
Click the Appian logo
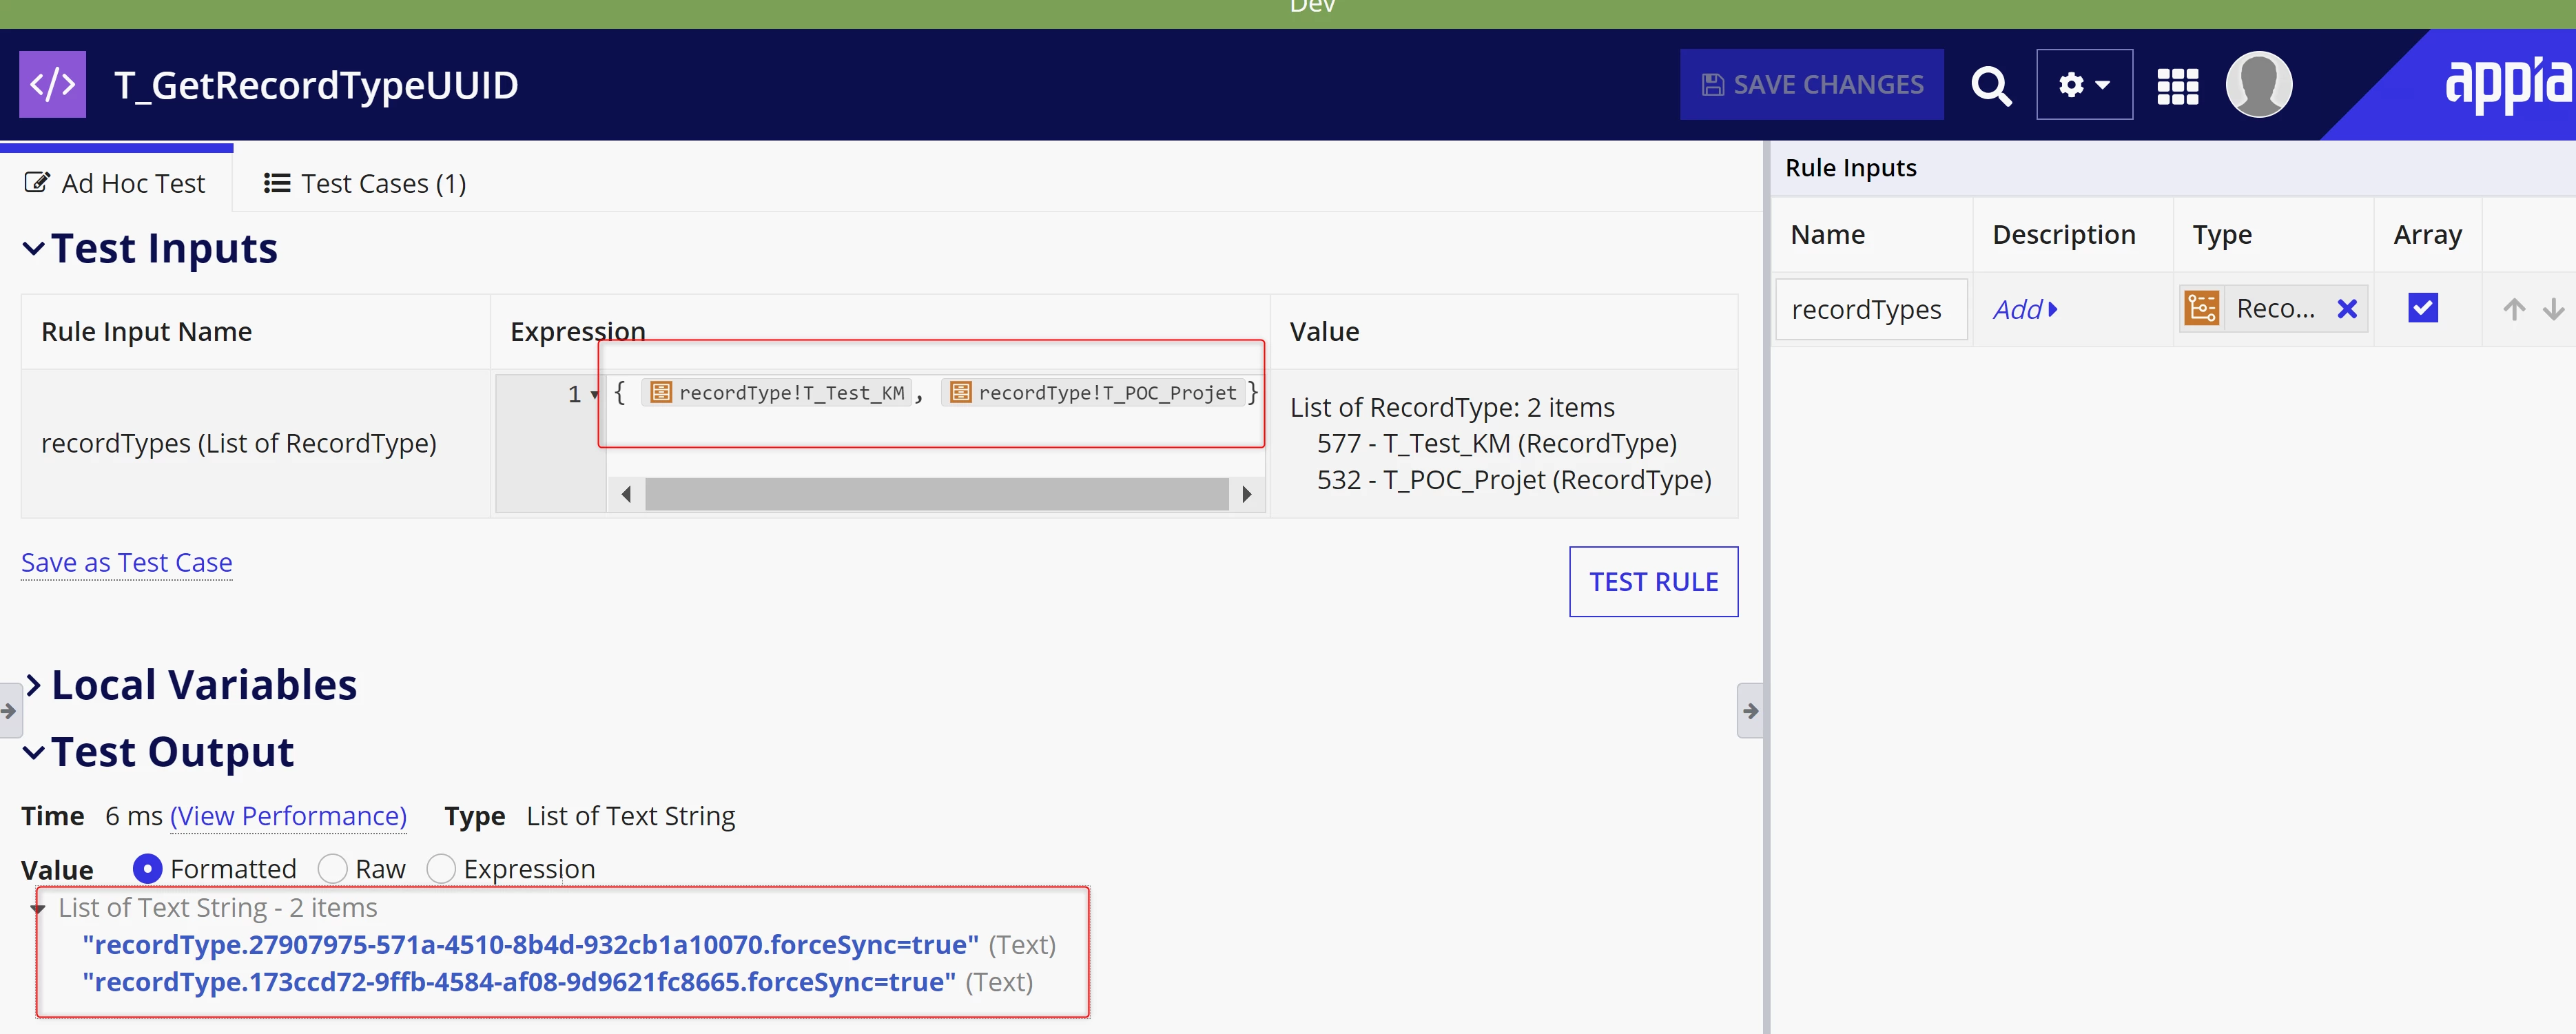tap(2508, 84)
